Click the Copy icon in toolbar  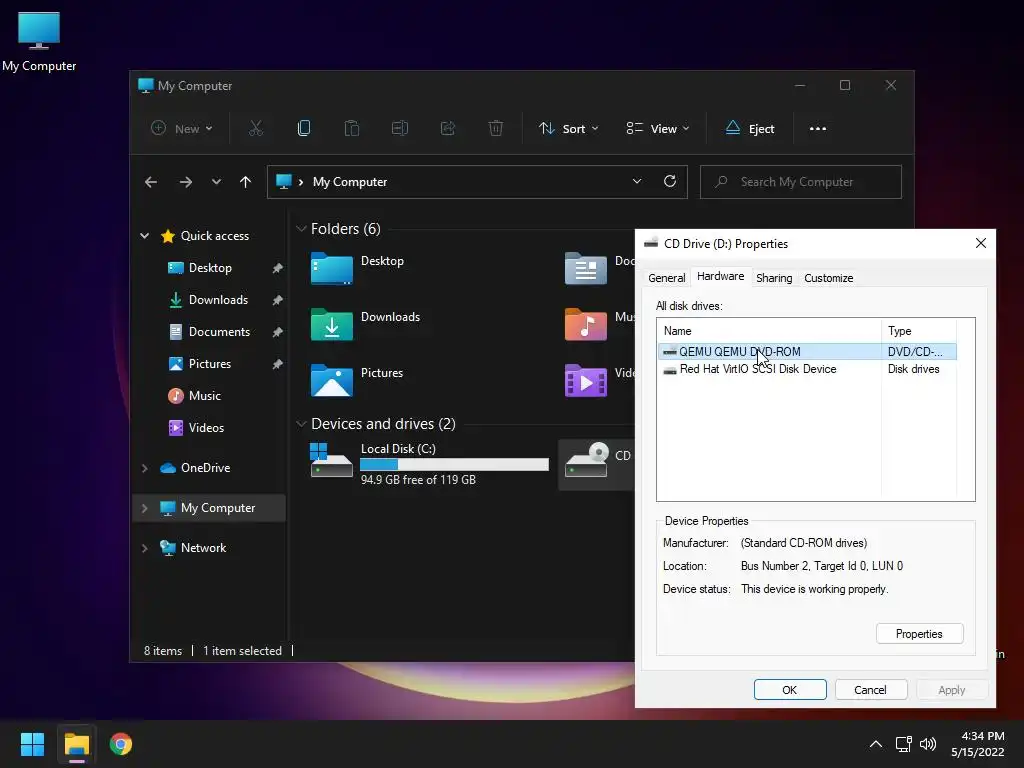click(x=304, y=129)
